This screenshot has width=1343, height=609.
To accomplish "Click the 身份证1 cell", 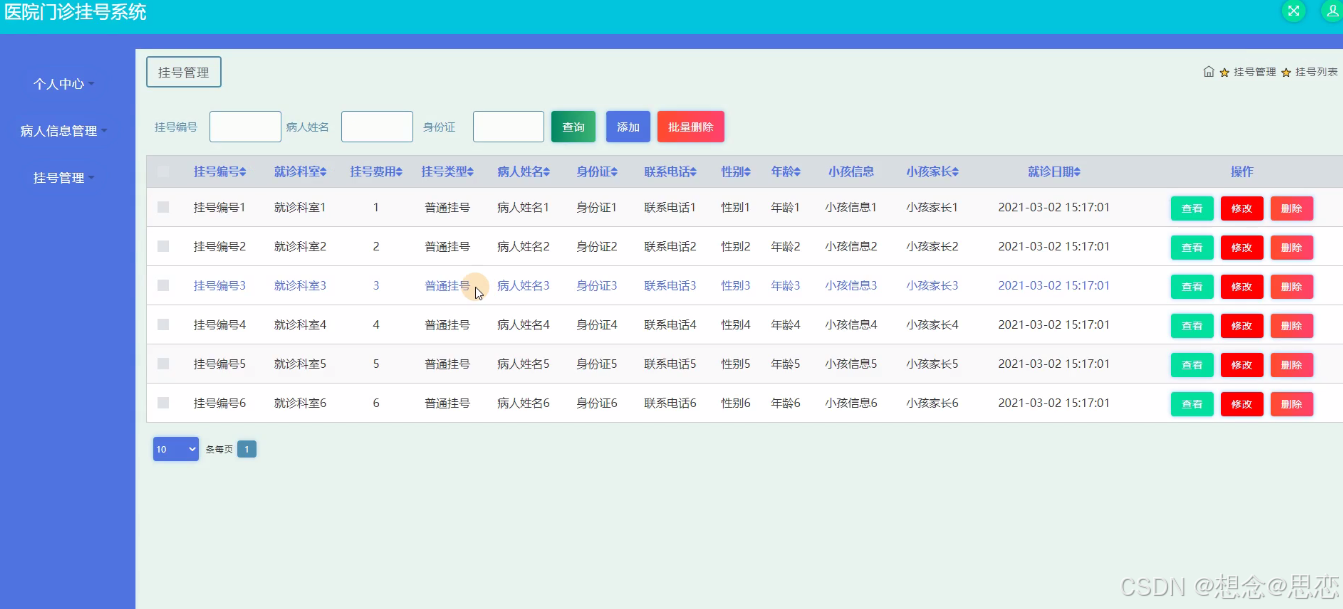I will click(x=596, y=207).
